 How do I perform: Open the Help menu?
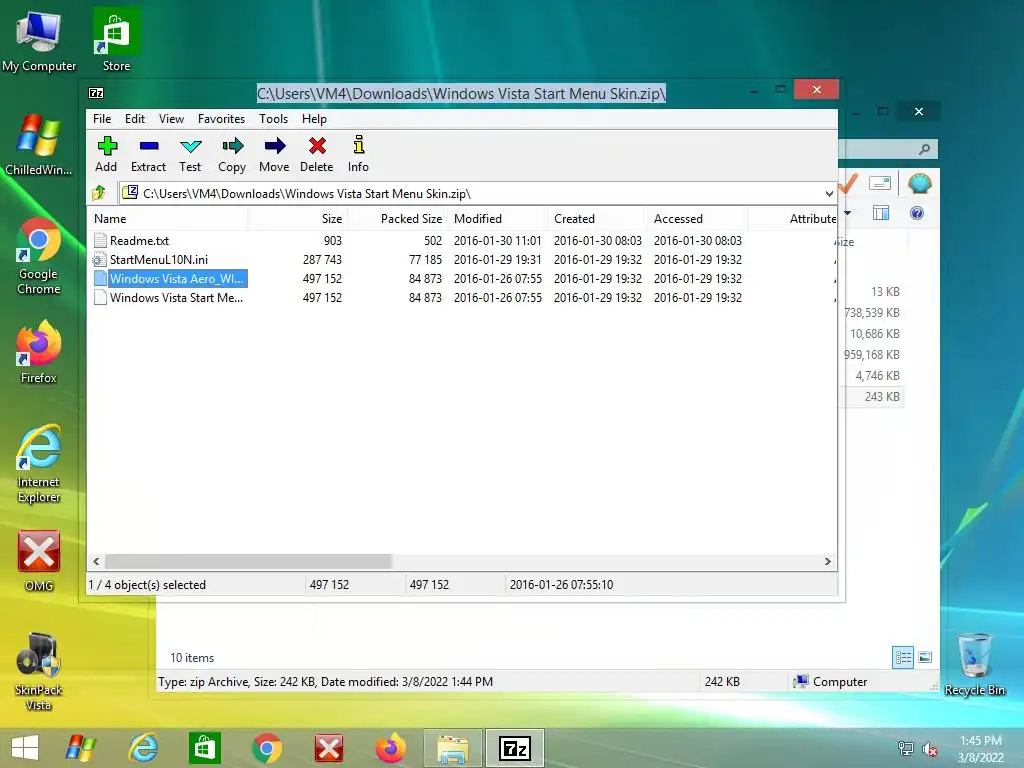(x=314, y=119)
